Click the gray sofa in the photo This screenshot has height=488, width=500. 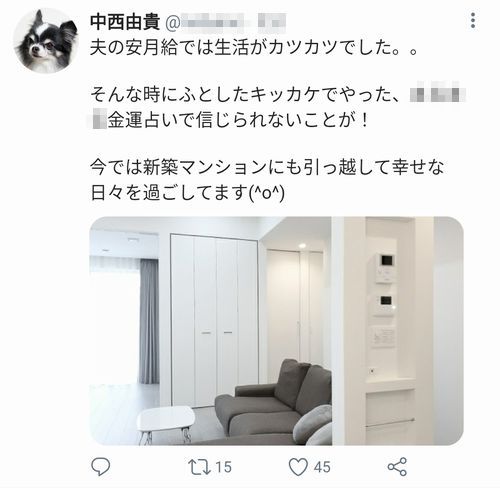273,402
